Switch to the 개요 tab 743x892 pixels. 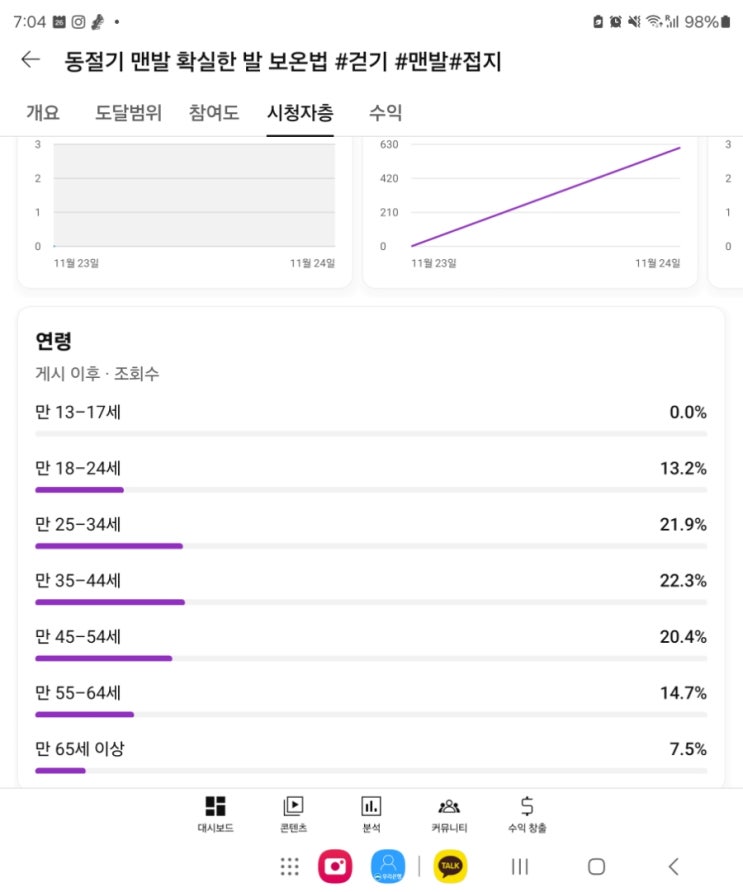coord(43,113)
